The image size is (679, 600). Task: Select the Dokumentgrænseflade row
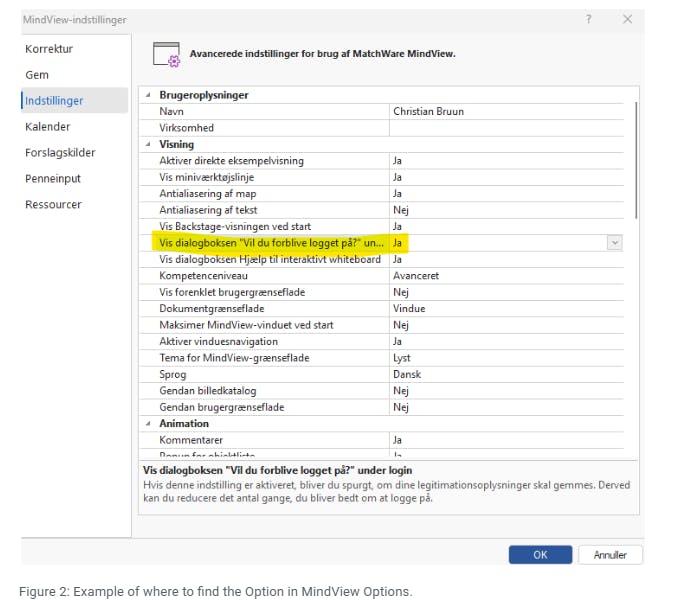(382, 309)
